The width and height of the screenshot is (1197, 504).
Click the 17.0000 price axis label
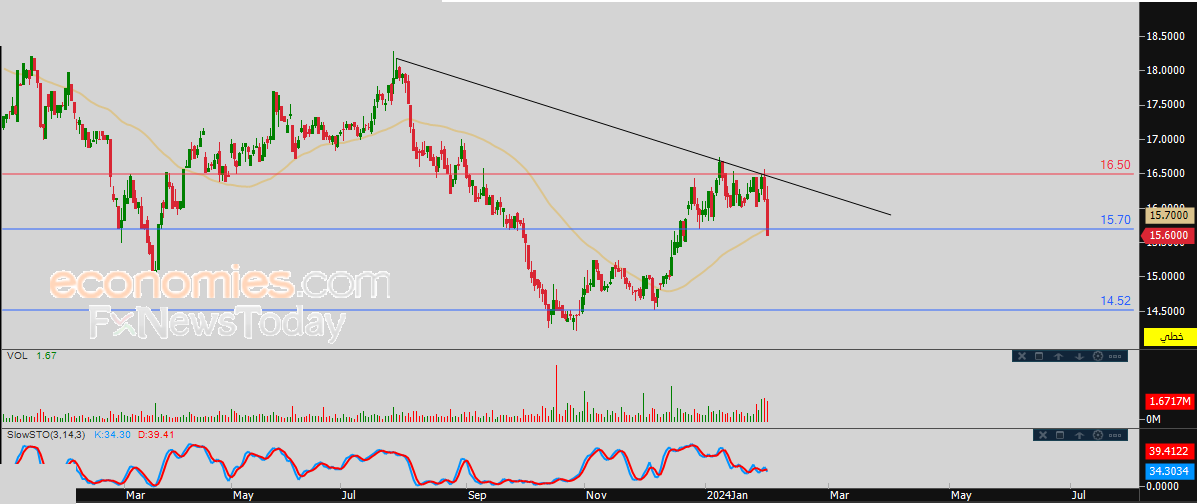(x=1166, y=139)
